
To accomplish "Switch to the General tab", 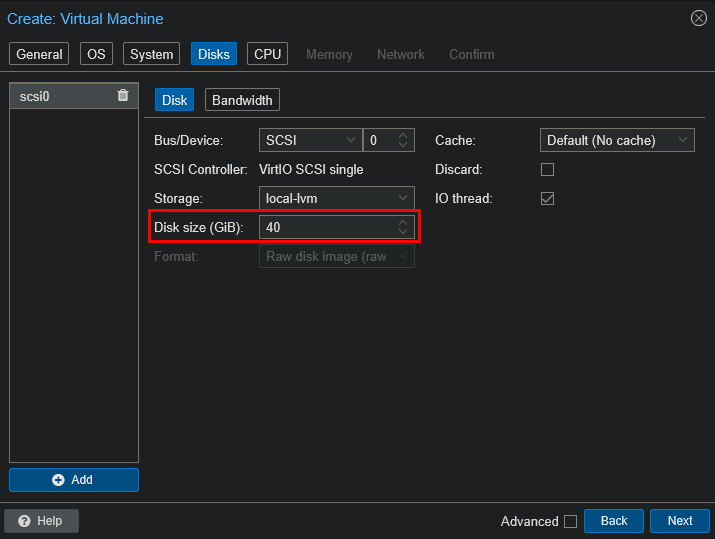I will click(x=40, y=54).
